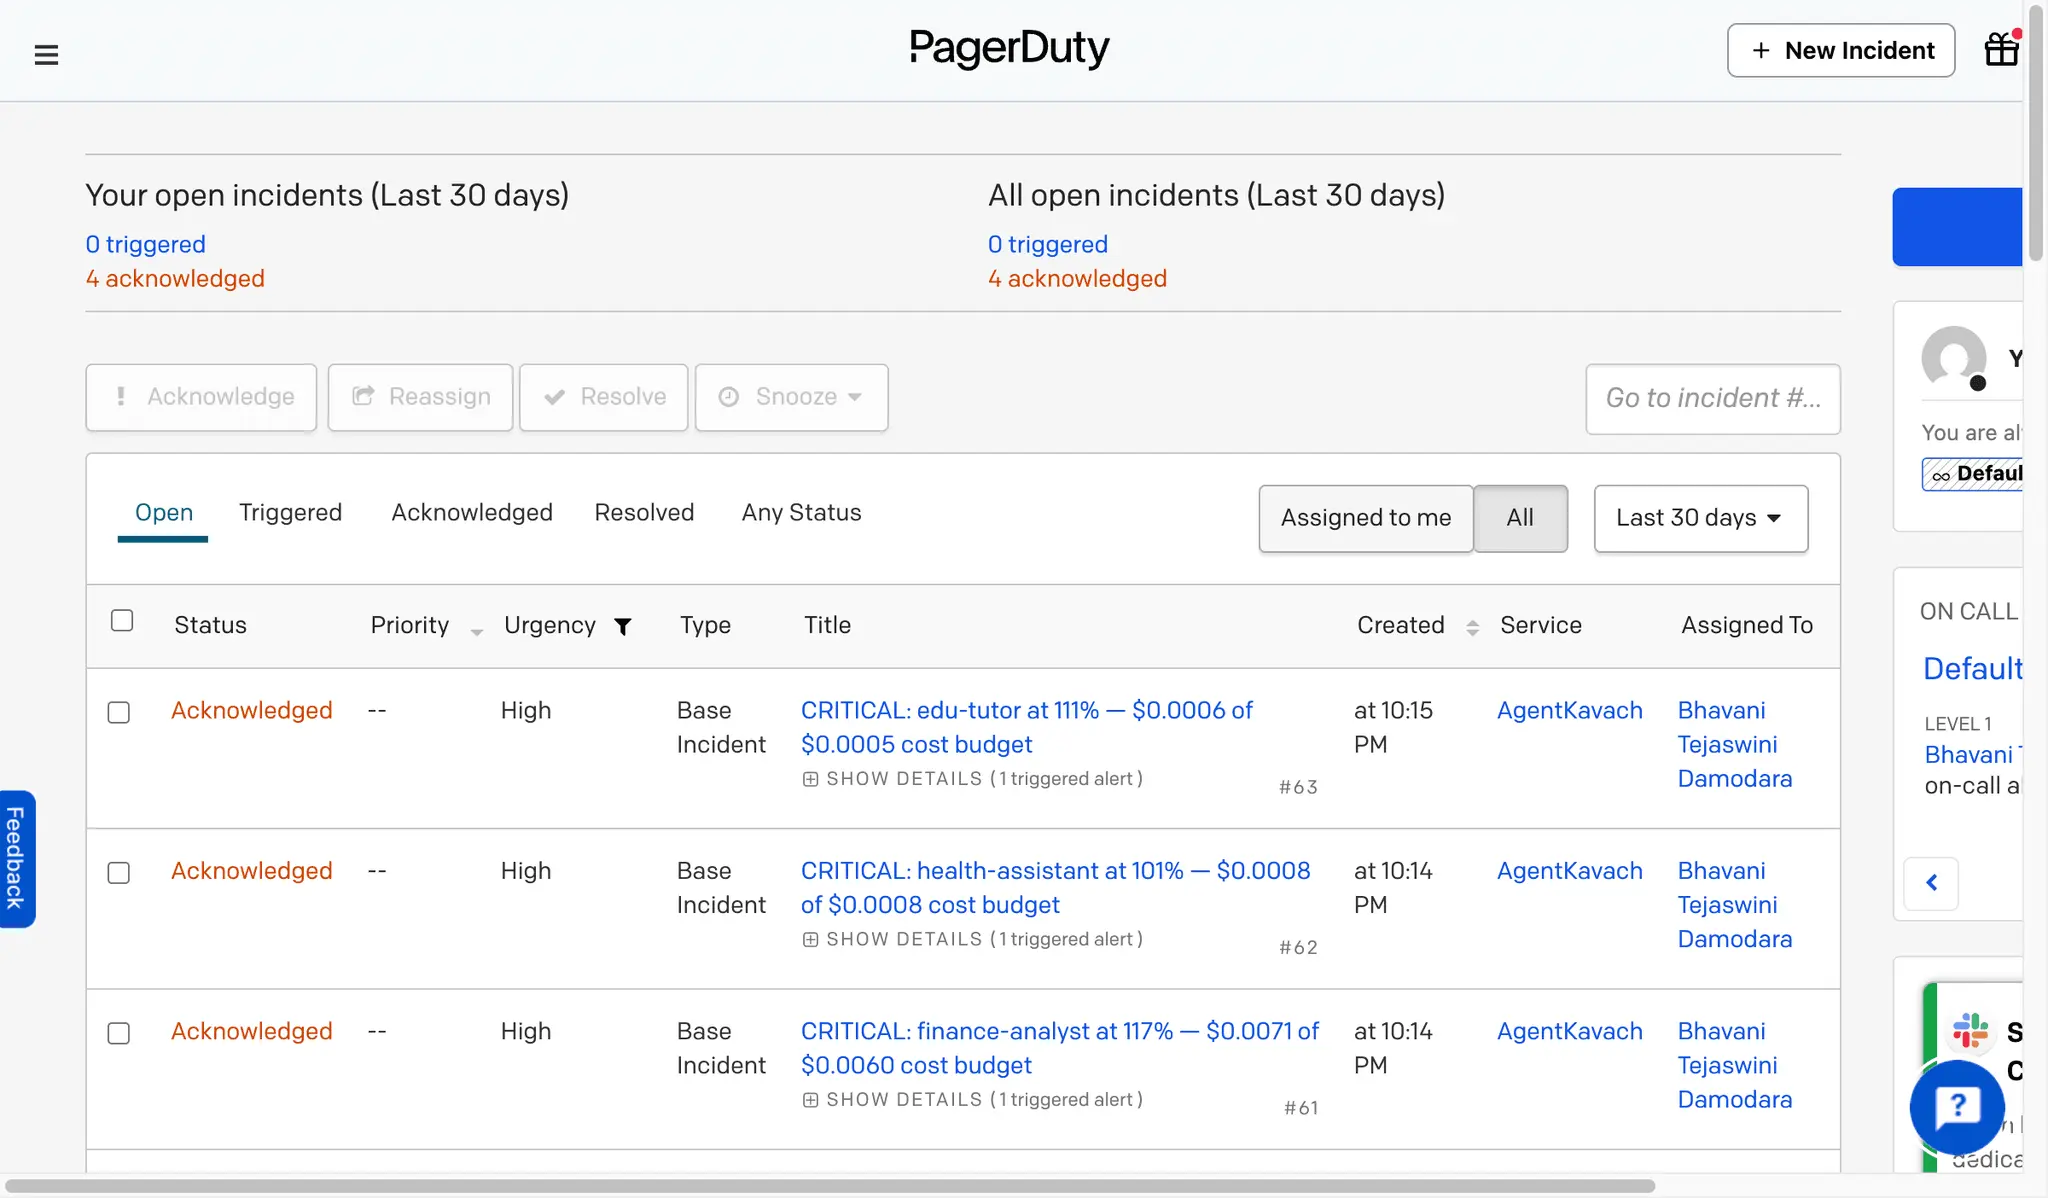This screenshot has width=2048, height=1198.
Task: Click the Title column header
Action: [827, 625]
